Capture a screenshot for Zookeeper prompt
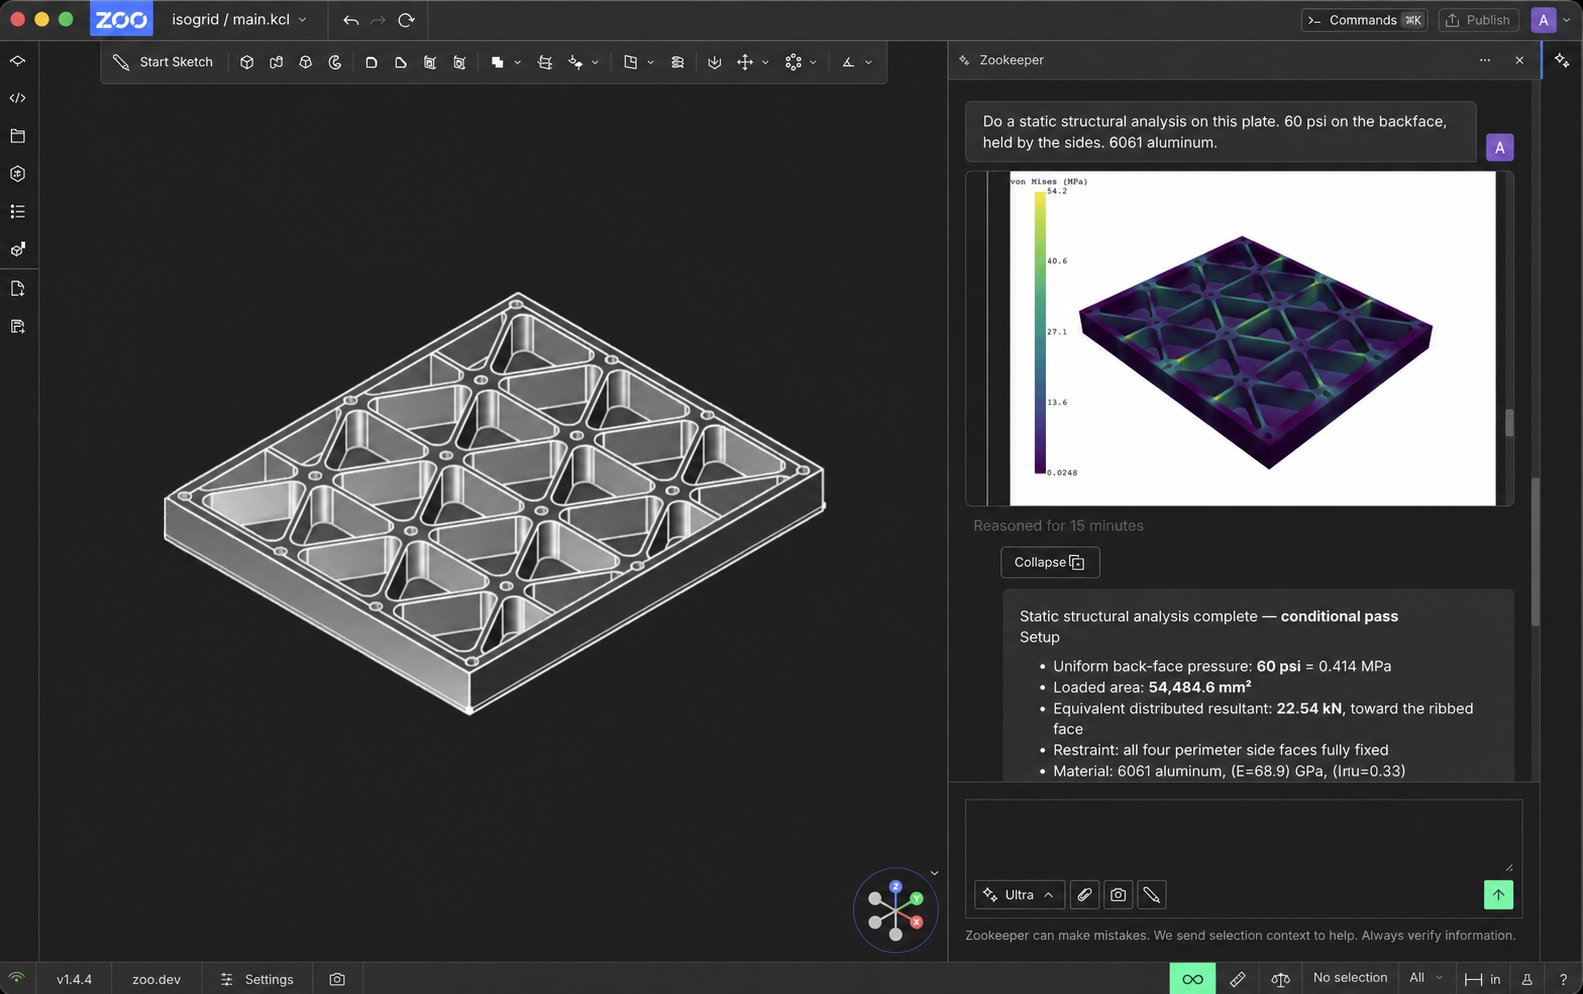 (1118, 895)
